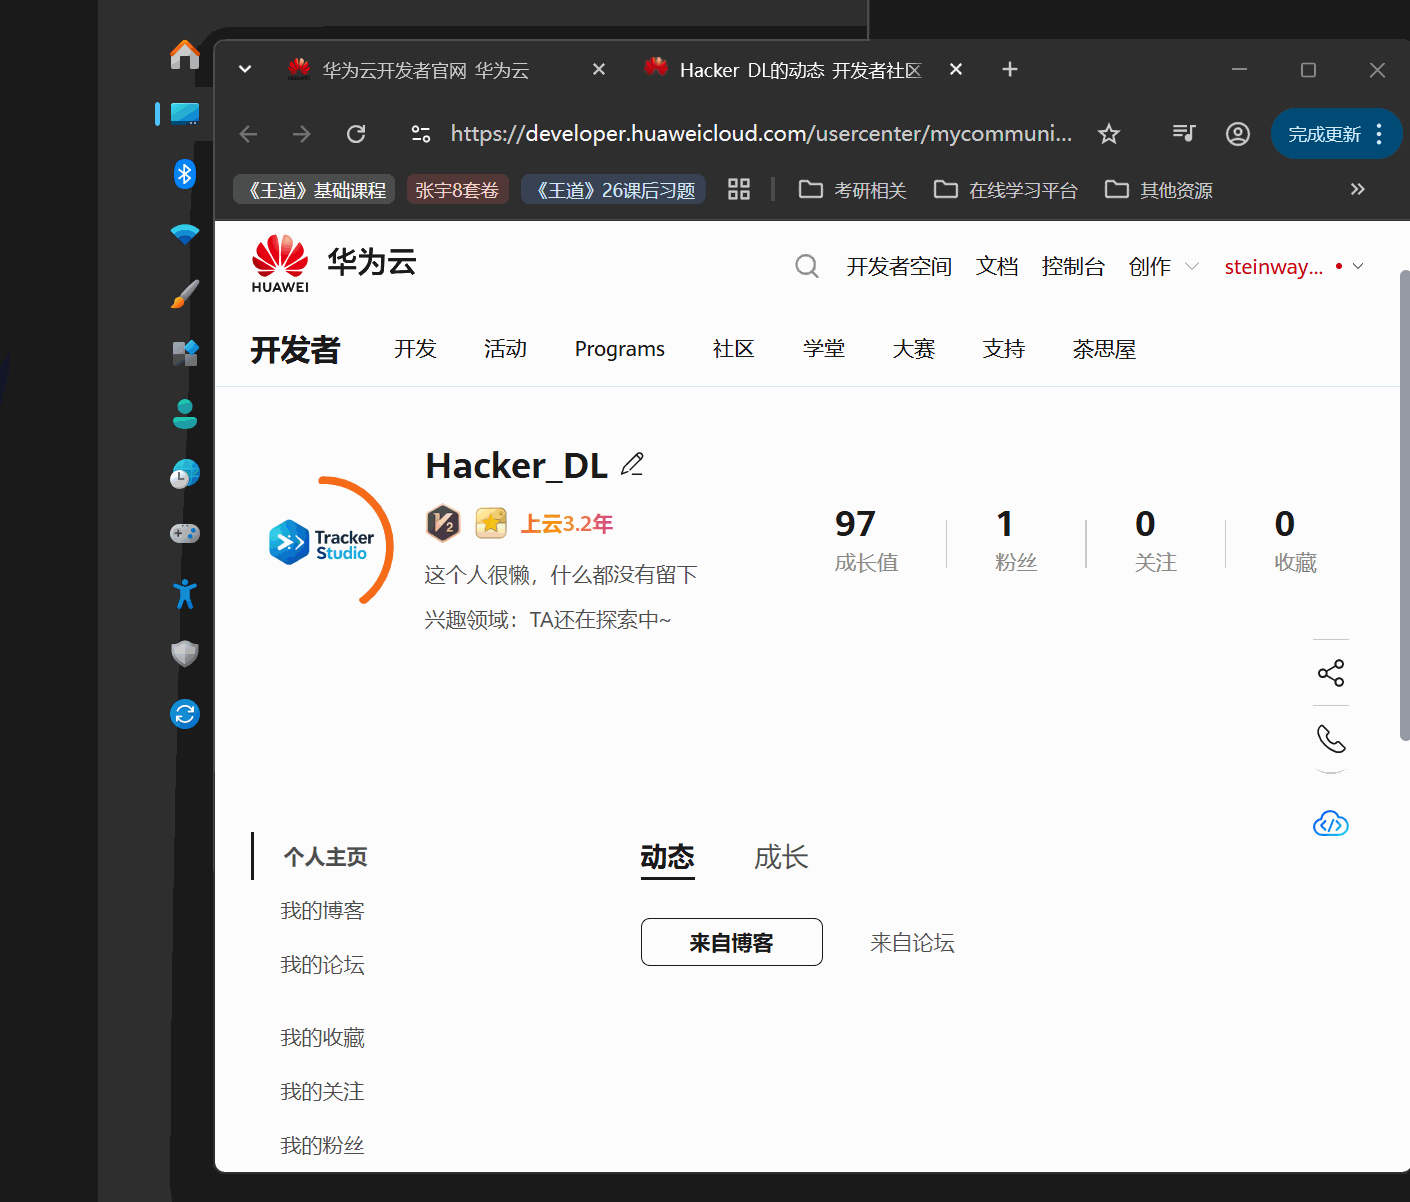1410x1202 pixels.
Task: Open the cloud code developer tool icon
Action: (1331, 824)
